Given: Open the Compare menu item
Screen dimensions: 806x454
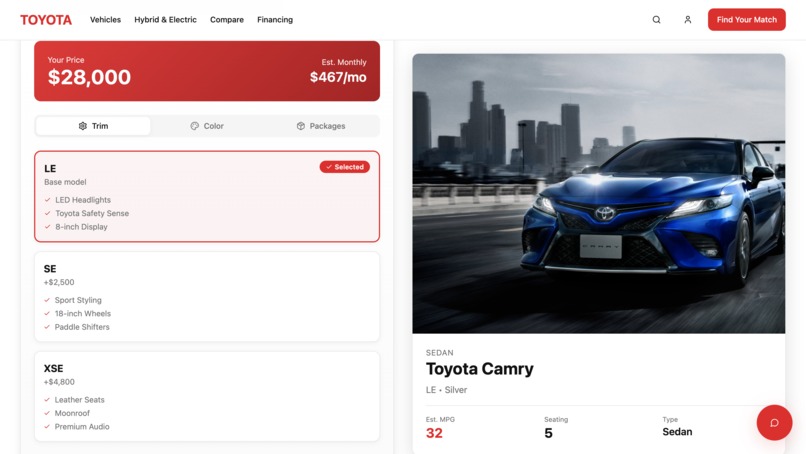Looking at the screenshot, I should [227, 20].
